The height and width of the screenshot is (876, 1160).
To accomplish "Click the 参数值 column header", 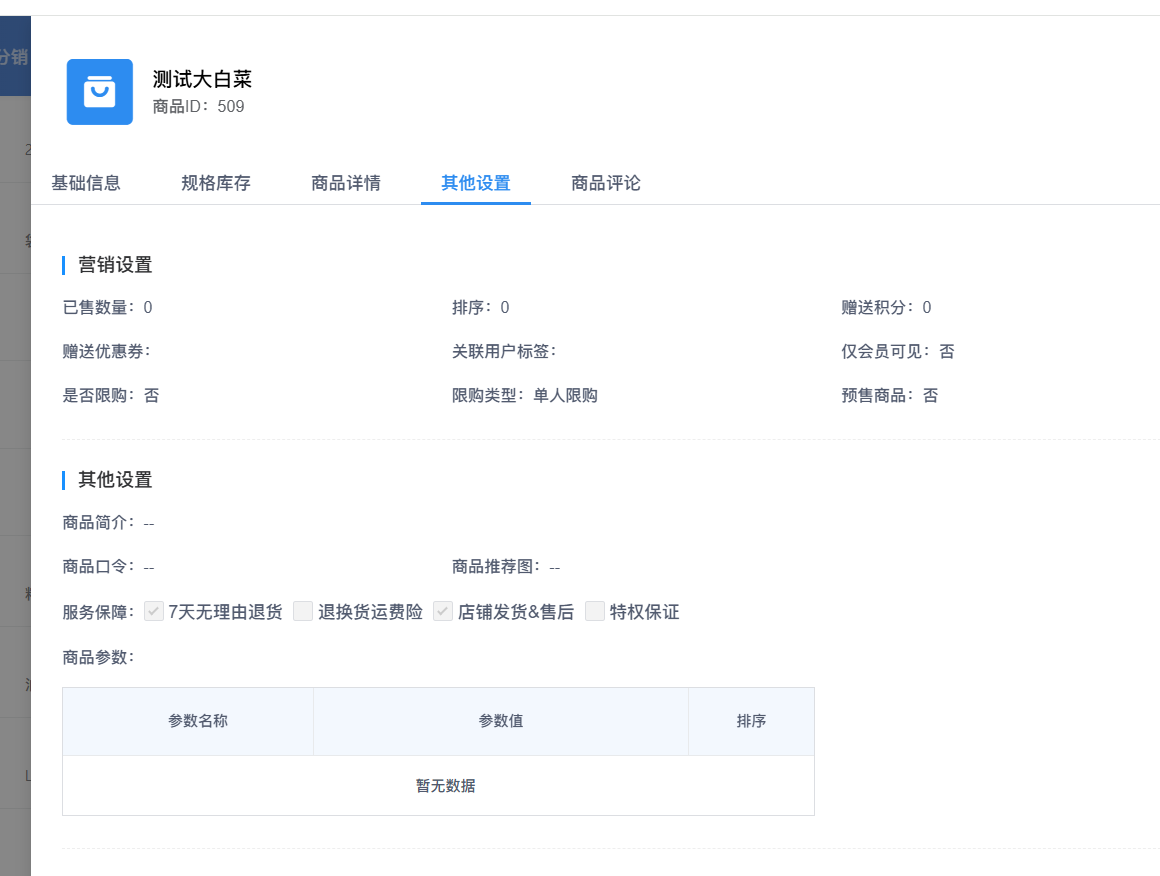I will pyautogui.click(x=500, y=721).
